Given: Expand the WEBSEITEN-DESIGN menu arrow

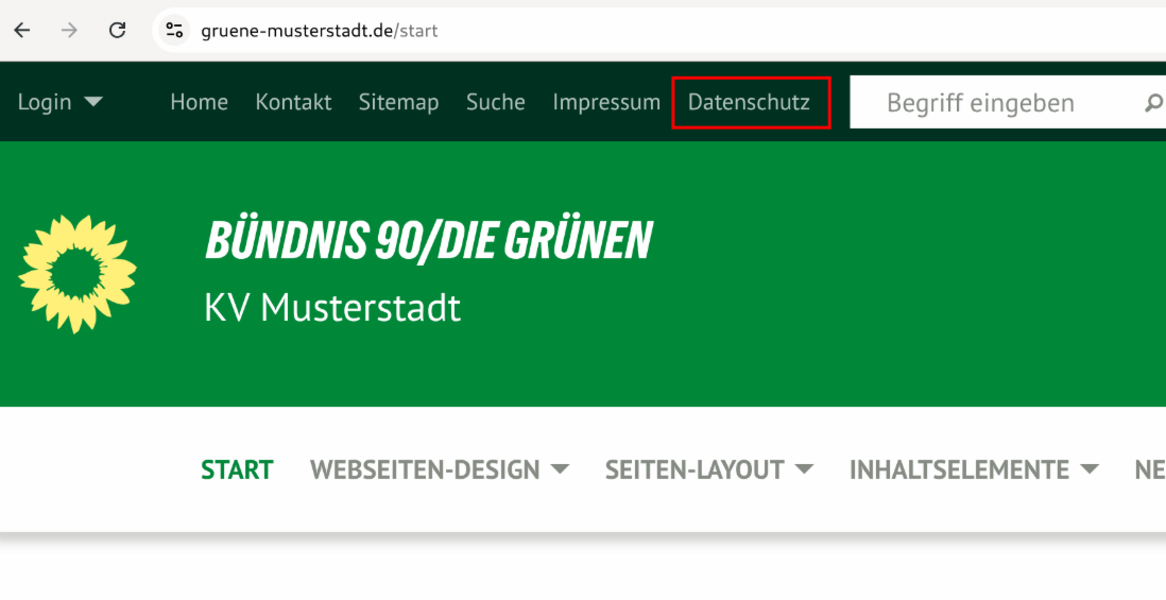Looking at the screenshot, I should tap(559, 469).
